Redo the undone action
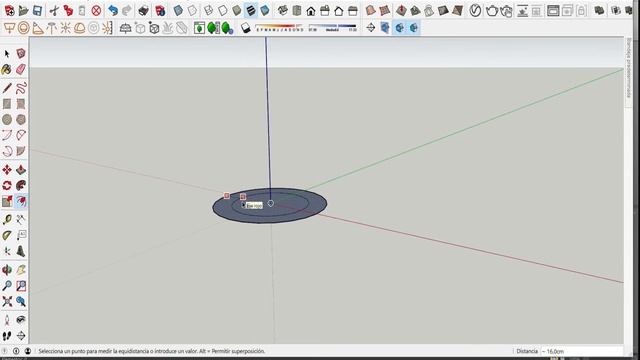The image size is (640, 360). (127, 11)
